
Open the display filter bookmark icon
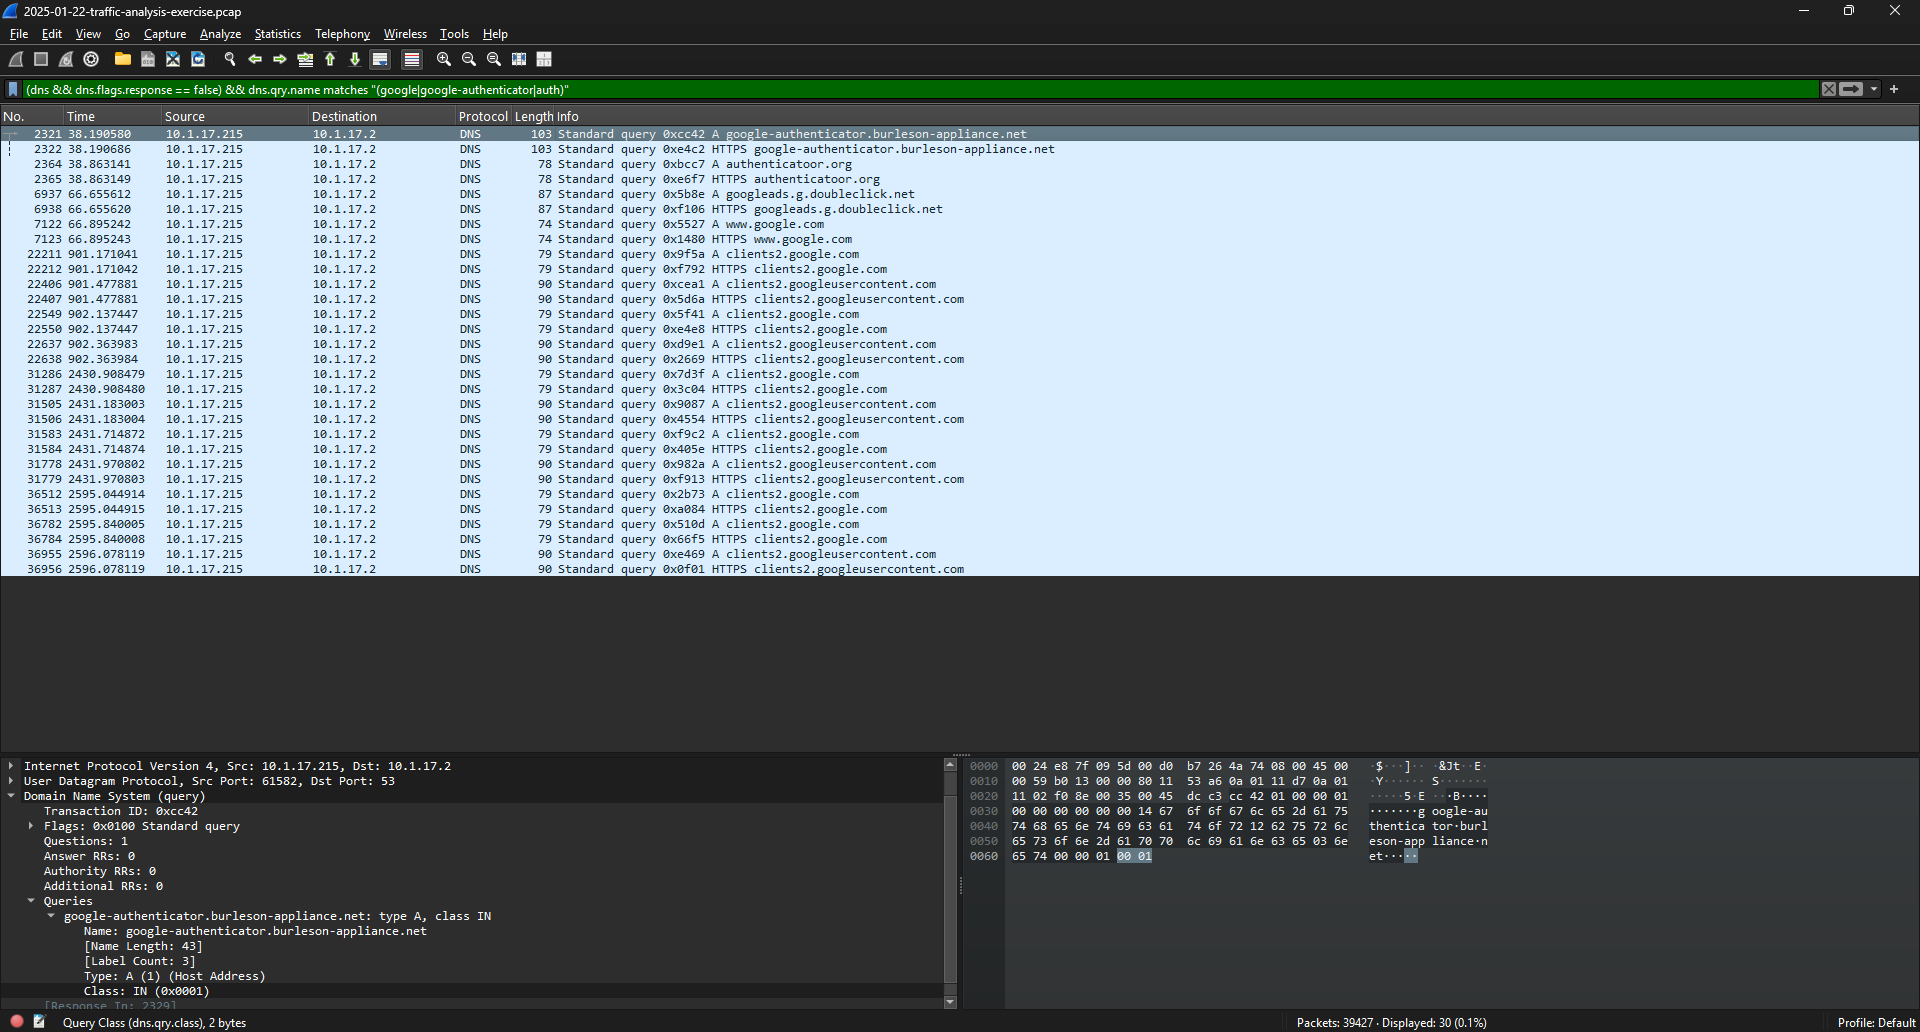pyautogui.click(x=13, y=89)
